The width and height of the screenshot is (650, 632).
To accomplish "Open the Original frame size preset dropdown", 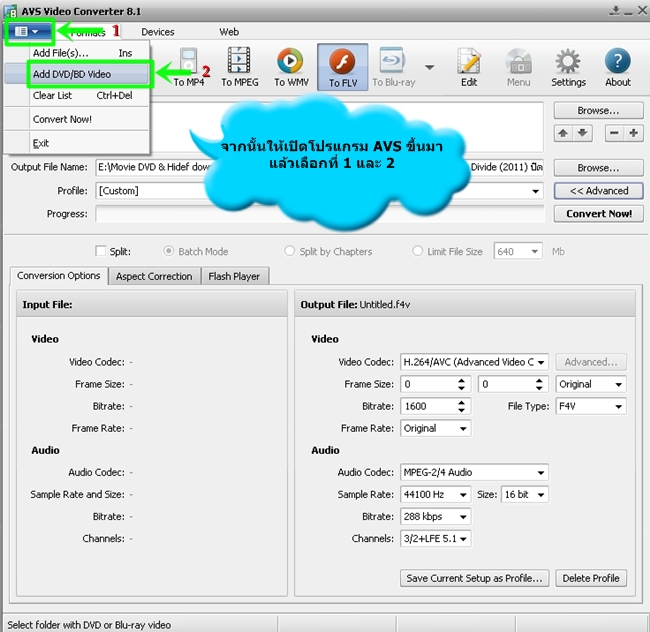I will pyautogui.click(x=591, y=384).
